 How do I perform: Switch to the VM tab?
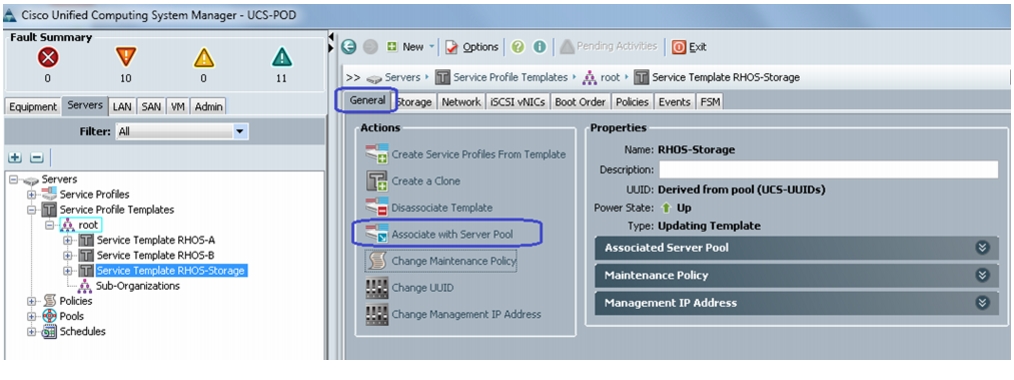(178, 107)
